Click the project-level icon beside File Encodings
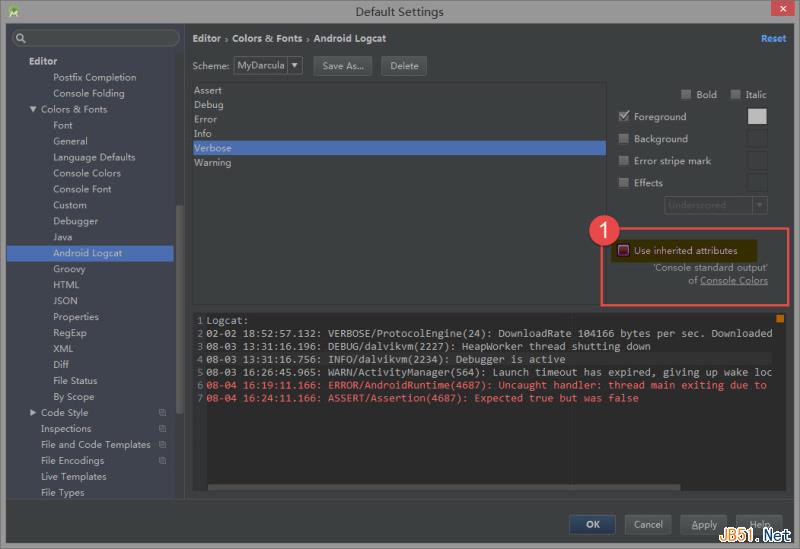The height and width of the screenshot is (549, 800). pos(162,461)
